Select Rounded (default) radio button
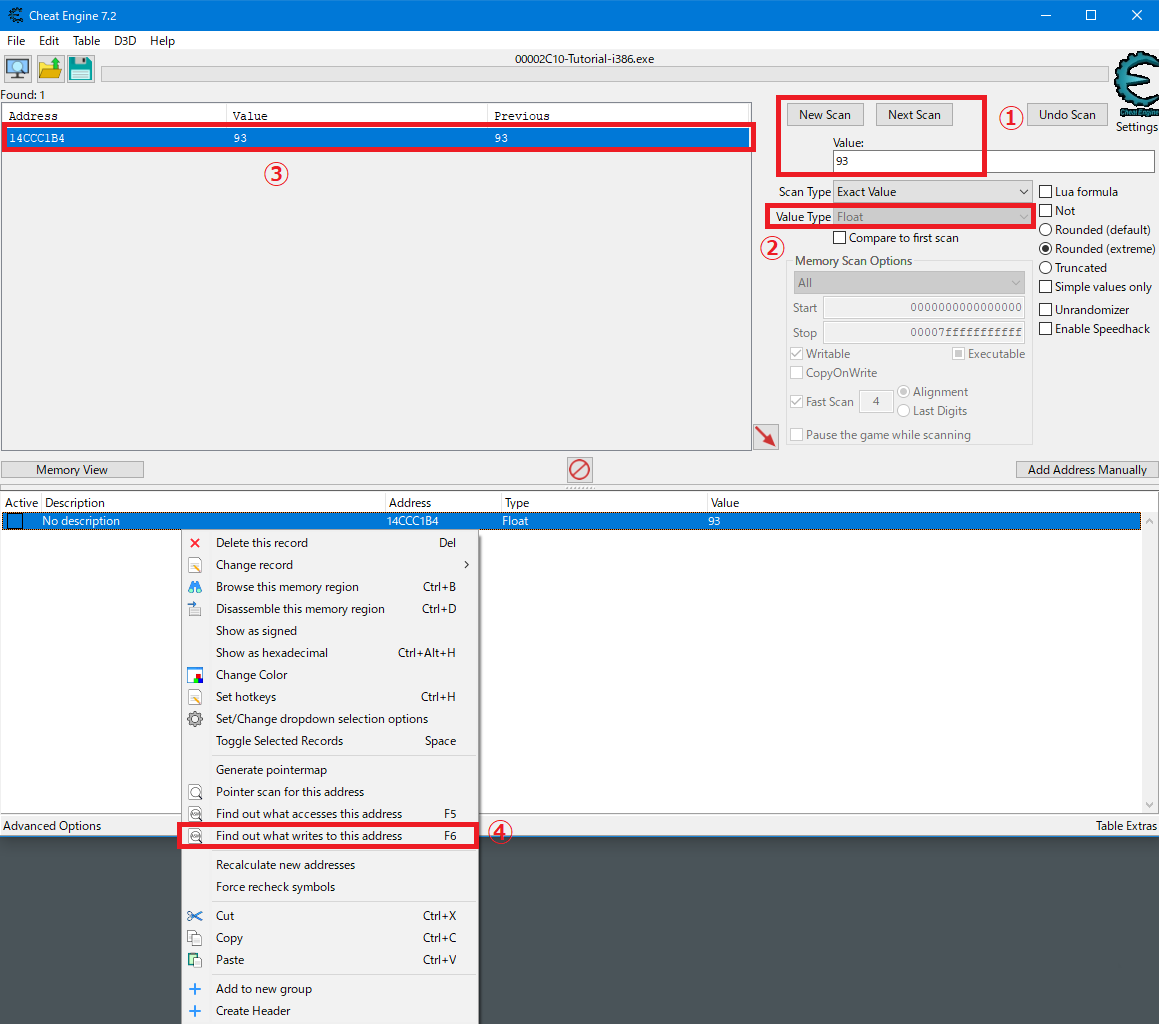This screenshot has height=1024, width=1159. (x=1045, y=230)
